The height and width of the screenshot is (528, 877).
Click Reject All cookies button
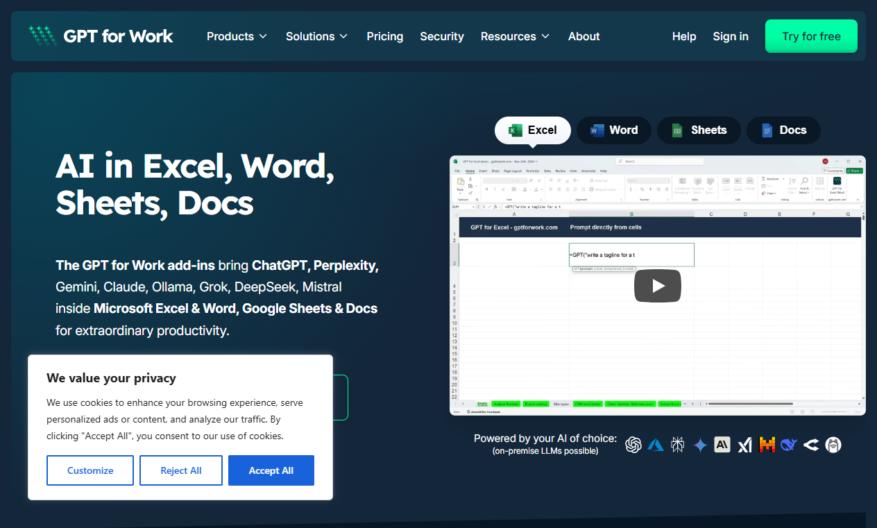[x=181, y=470]
